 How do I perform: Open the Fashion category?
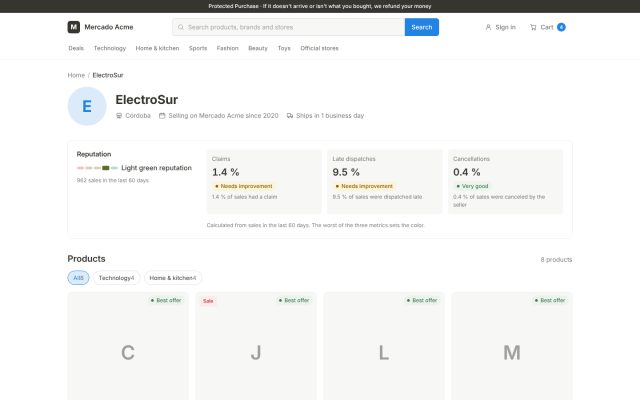pos(227,48)
